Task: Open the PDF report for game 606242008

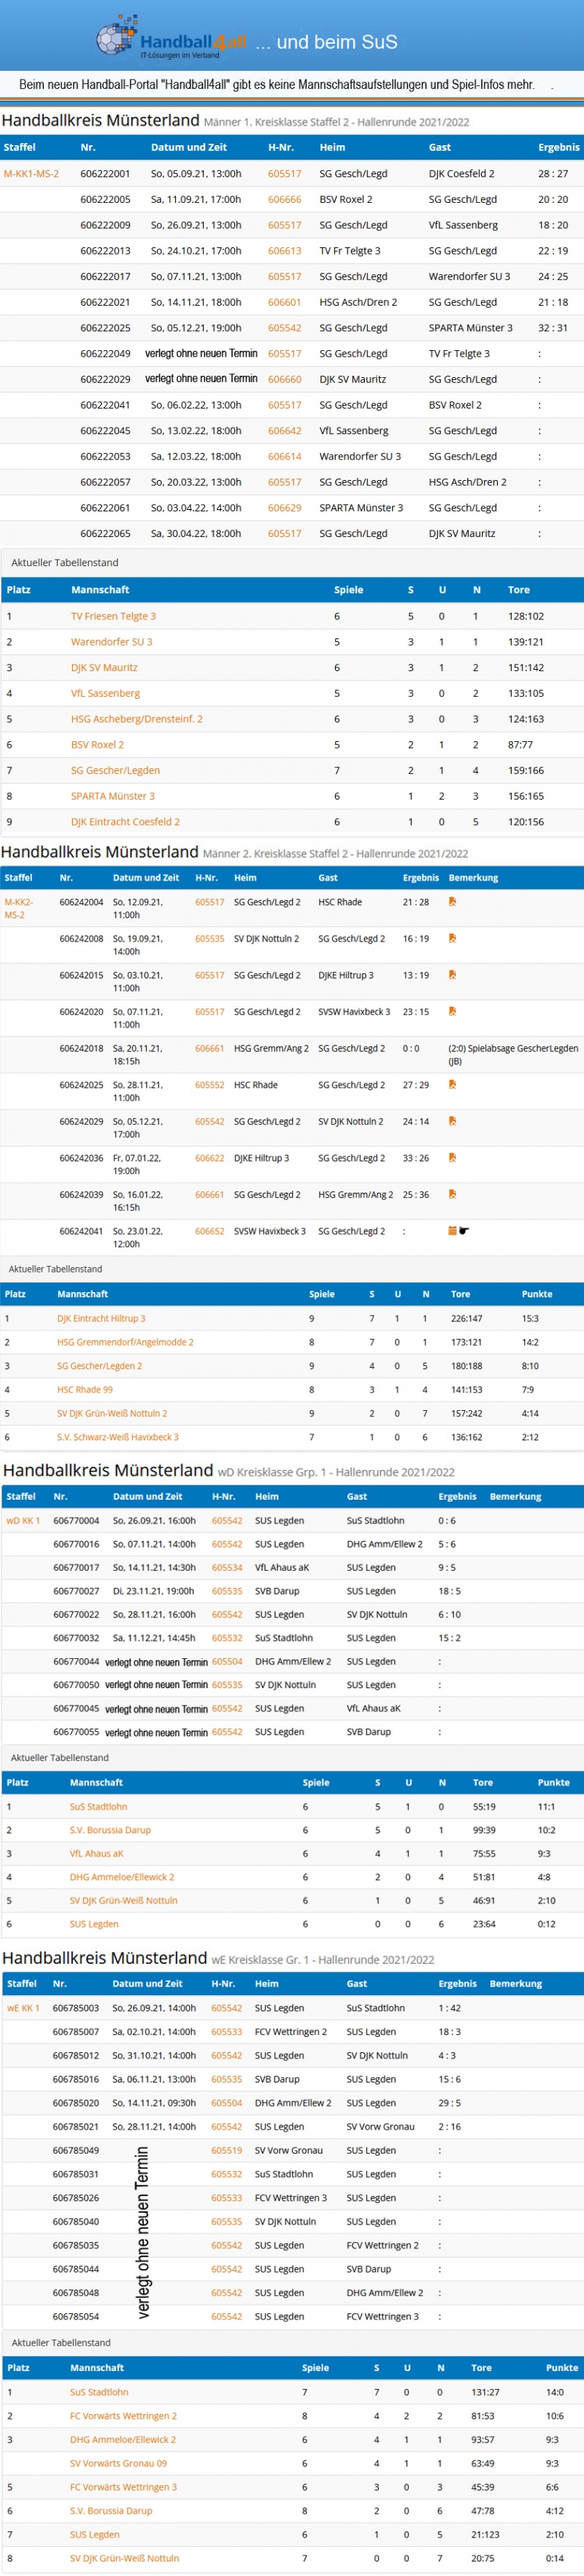Action: (452, 938)
